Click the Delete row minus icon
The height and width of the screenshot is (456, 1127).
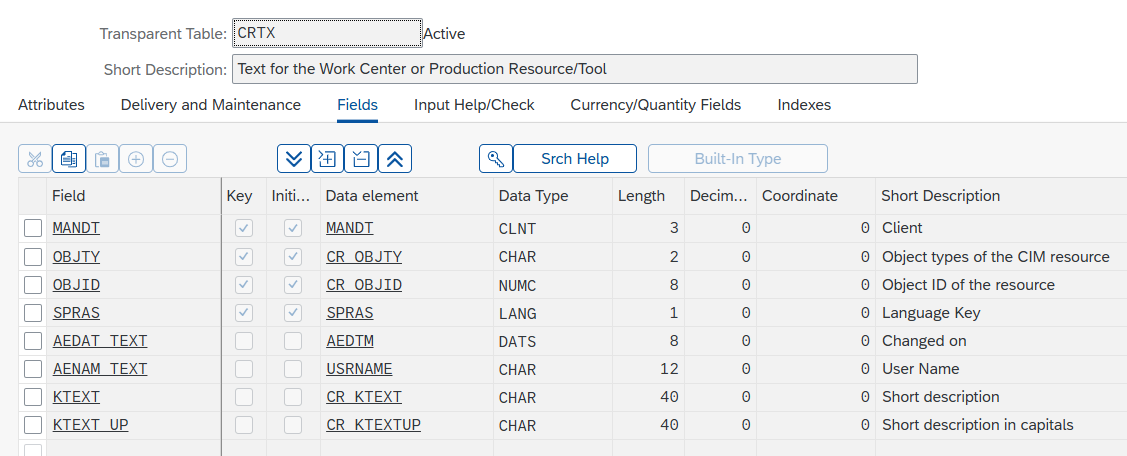click(170, 159)
